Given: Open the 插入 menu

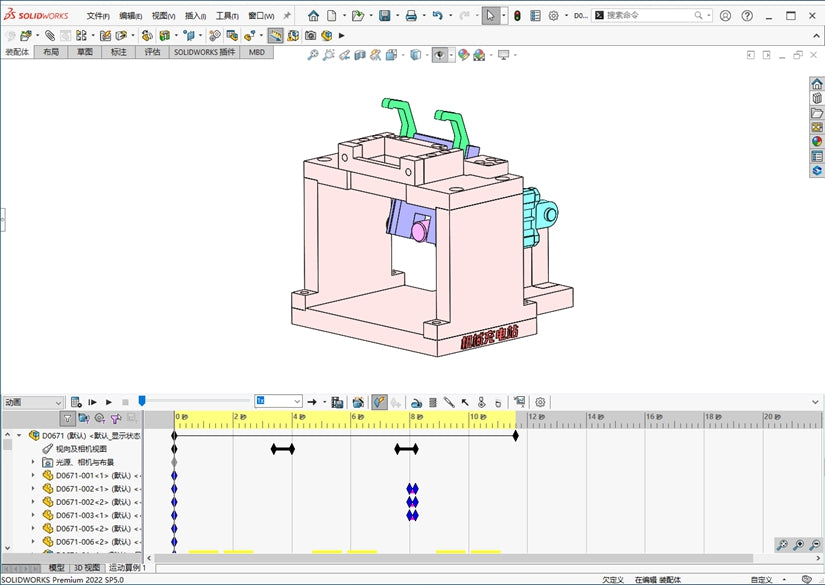Looking at the screenshot, I should click(x=195, y=16).
